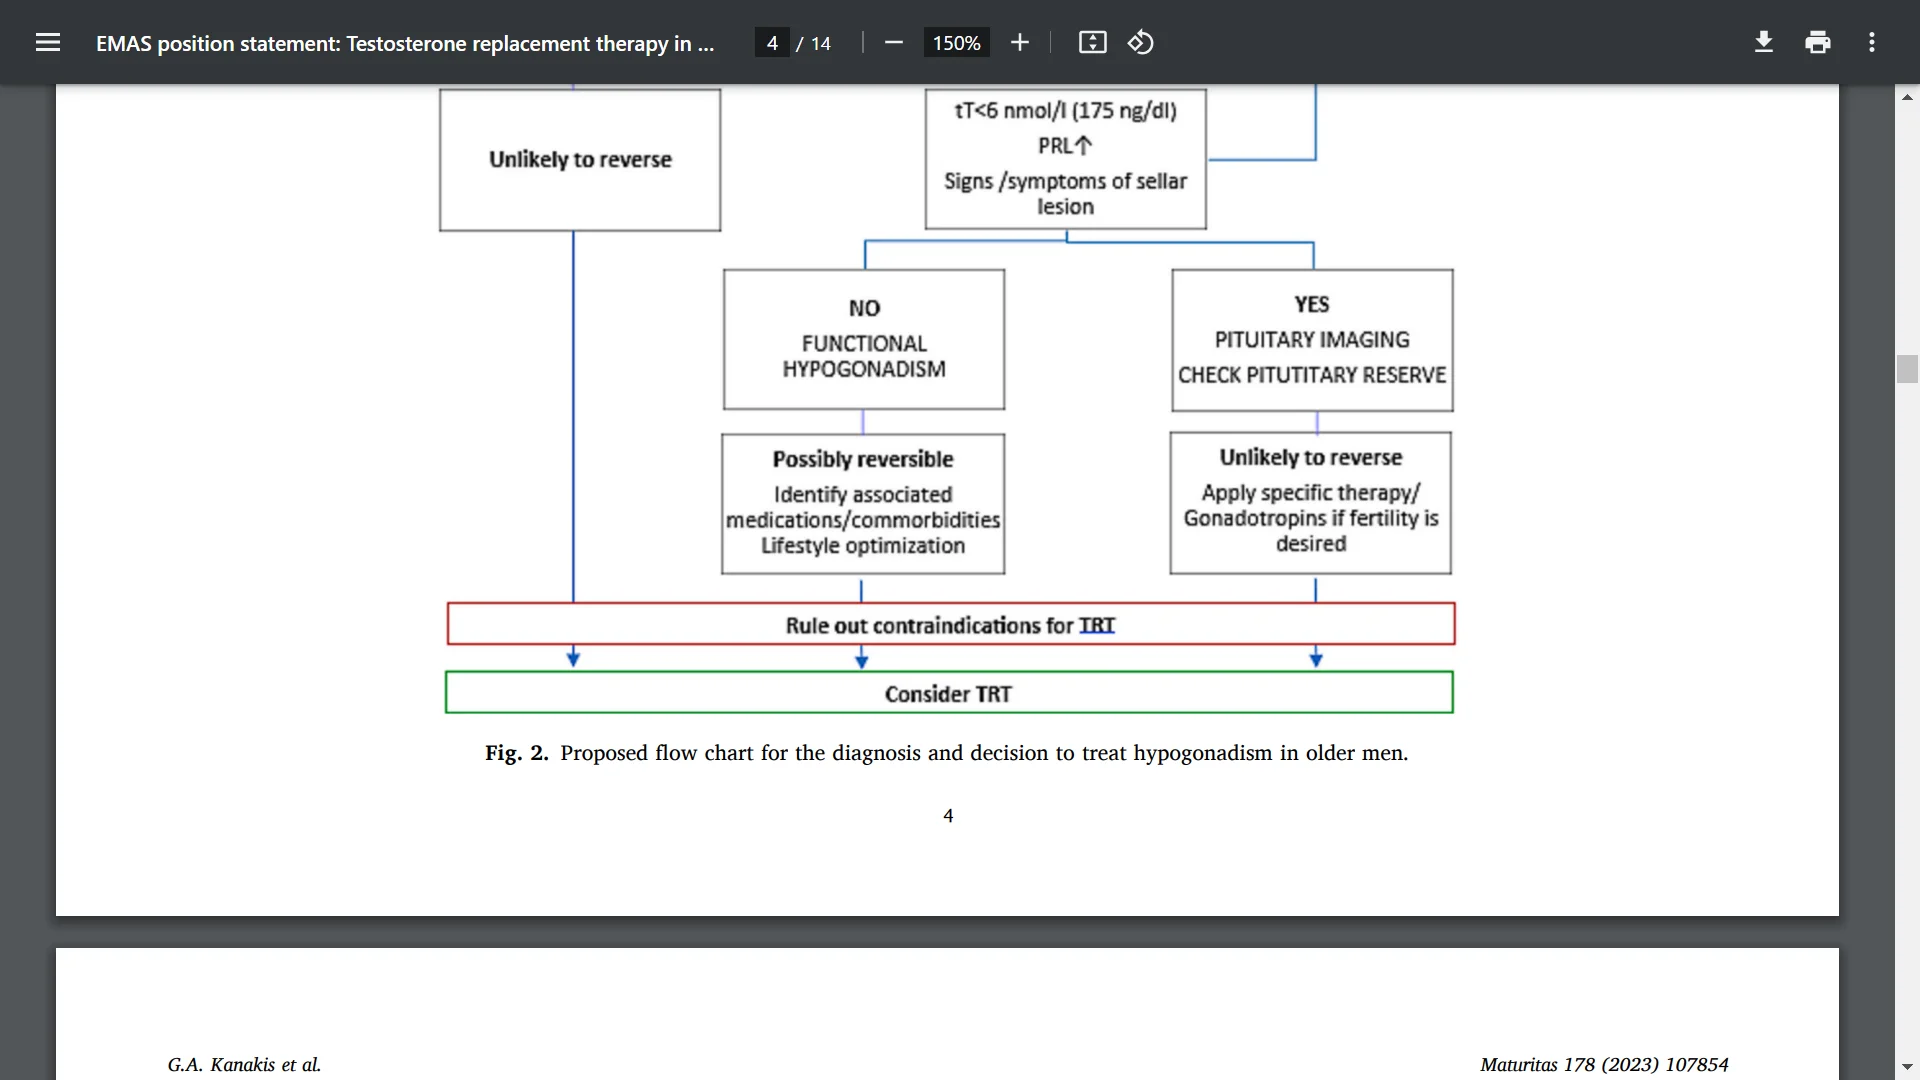Viewport: 1920px width, 1080px height.
Task: Click 'Signs /symptoms of sellar lesion' text
Action: 1066,194
